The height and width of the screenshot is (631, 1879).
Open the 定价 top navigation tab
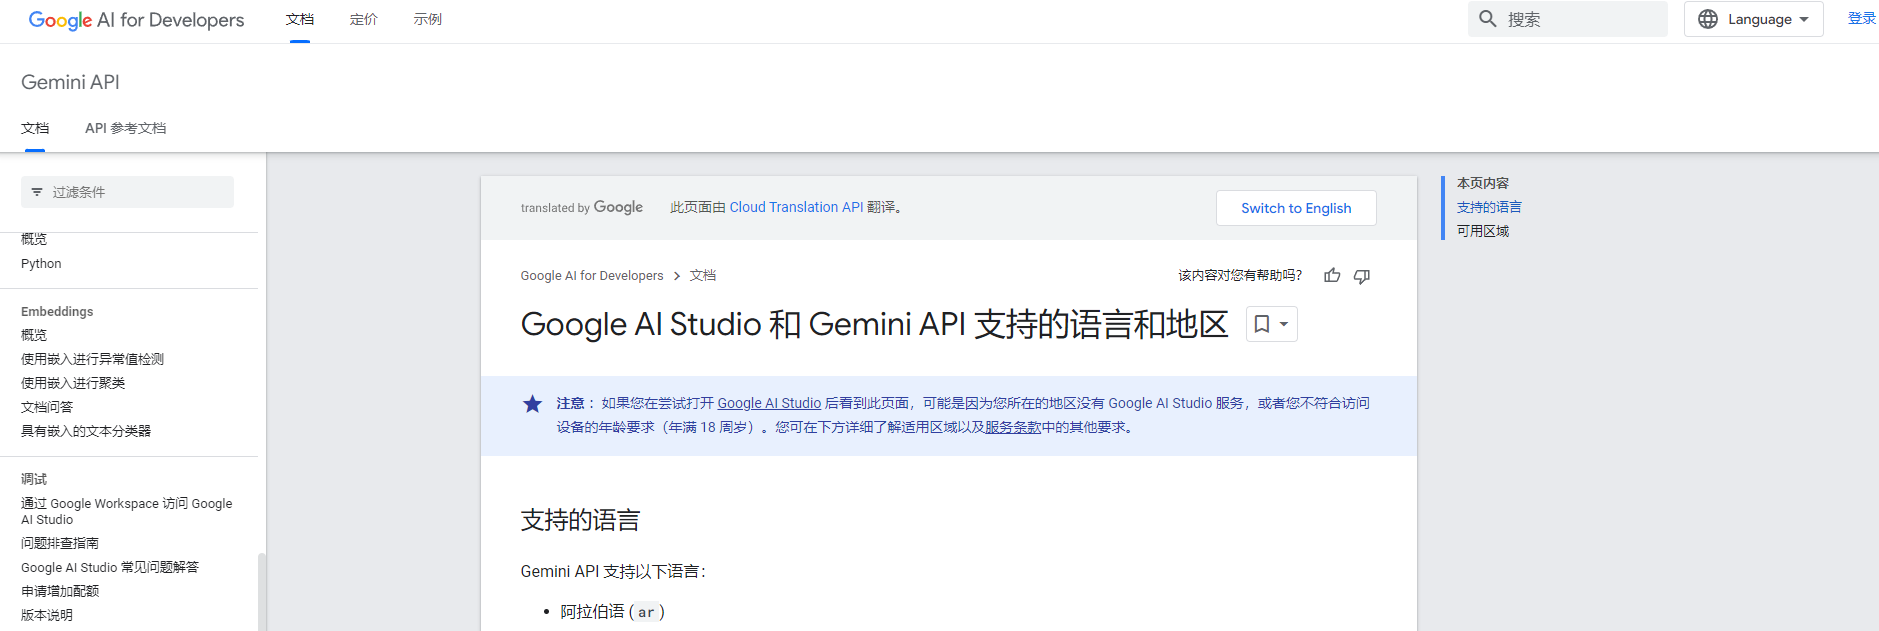(364, 20)
